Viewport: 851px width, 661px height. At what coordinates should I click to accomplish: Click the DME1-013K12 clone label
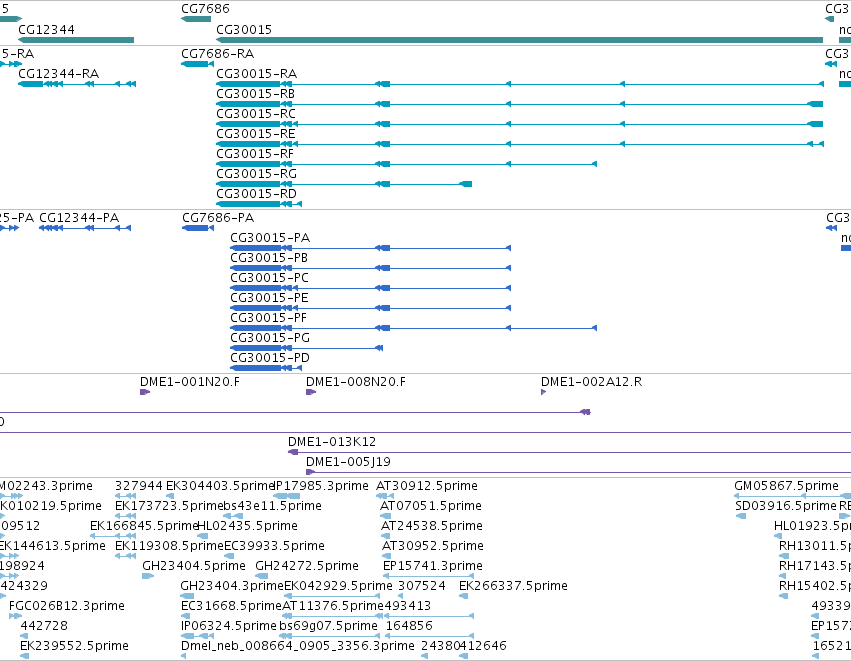coord(332,442)
